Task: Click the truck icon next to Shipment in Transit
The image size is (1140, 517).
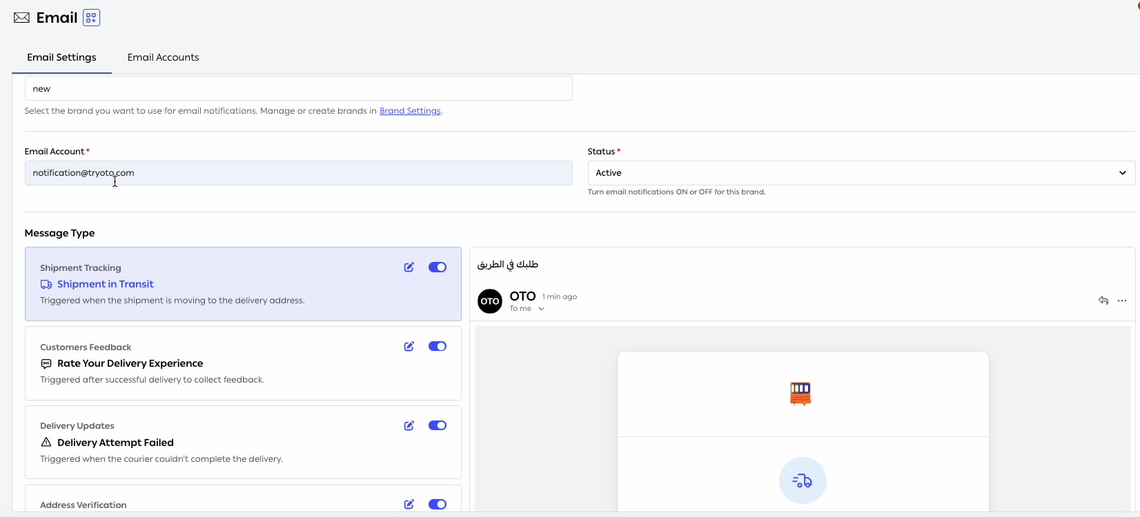Action: (x=46, y=284)
